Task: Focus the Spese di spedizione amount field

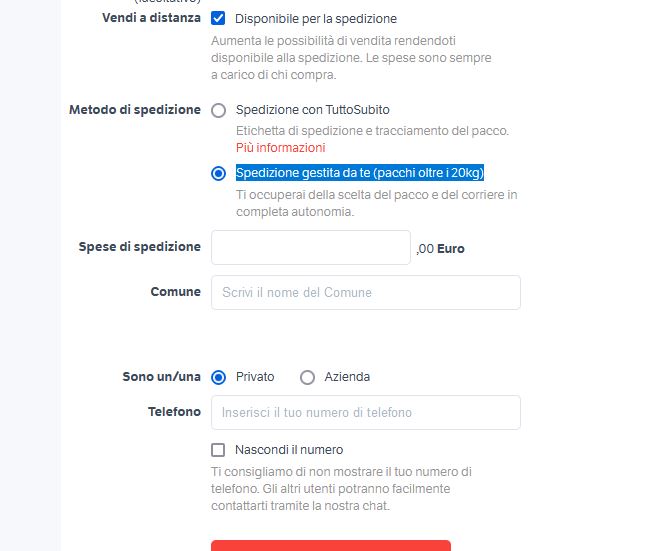Action: pyautogui.click(x=310, y=248)
